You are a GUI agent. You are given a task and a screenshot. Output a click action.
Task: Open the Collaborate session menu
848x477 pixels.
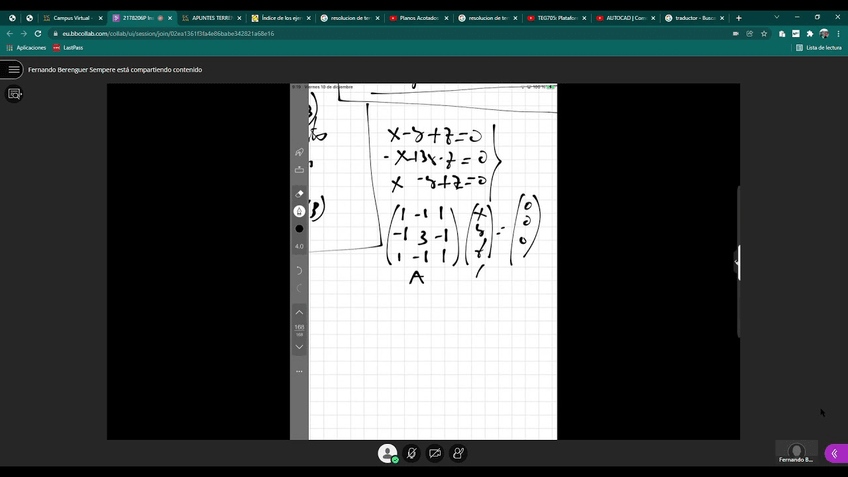(13, 69)
